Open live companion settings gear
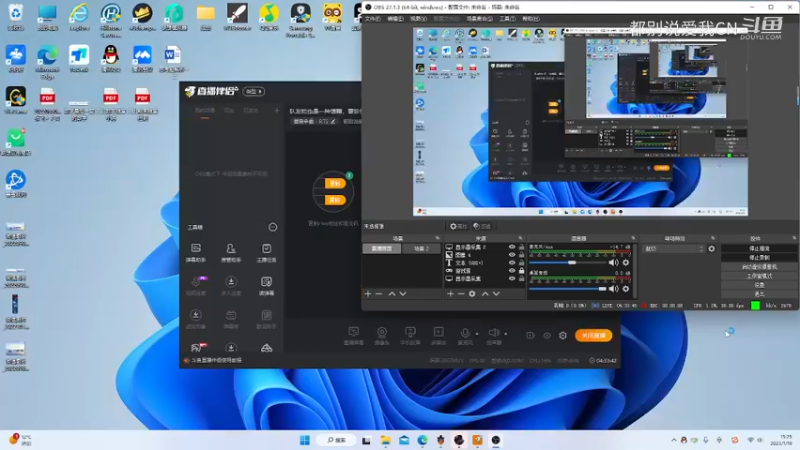The image size is (800, 450). [563, 336]
